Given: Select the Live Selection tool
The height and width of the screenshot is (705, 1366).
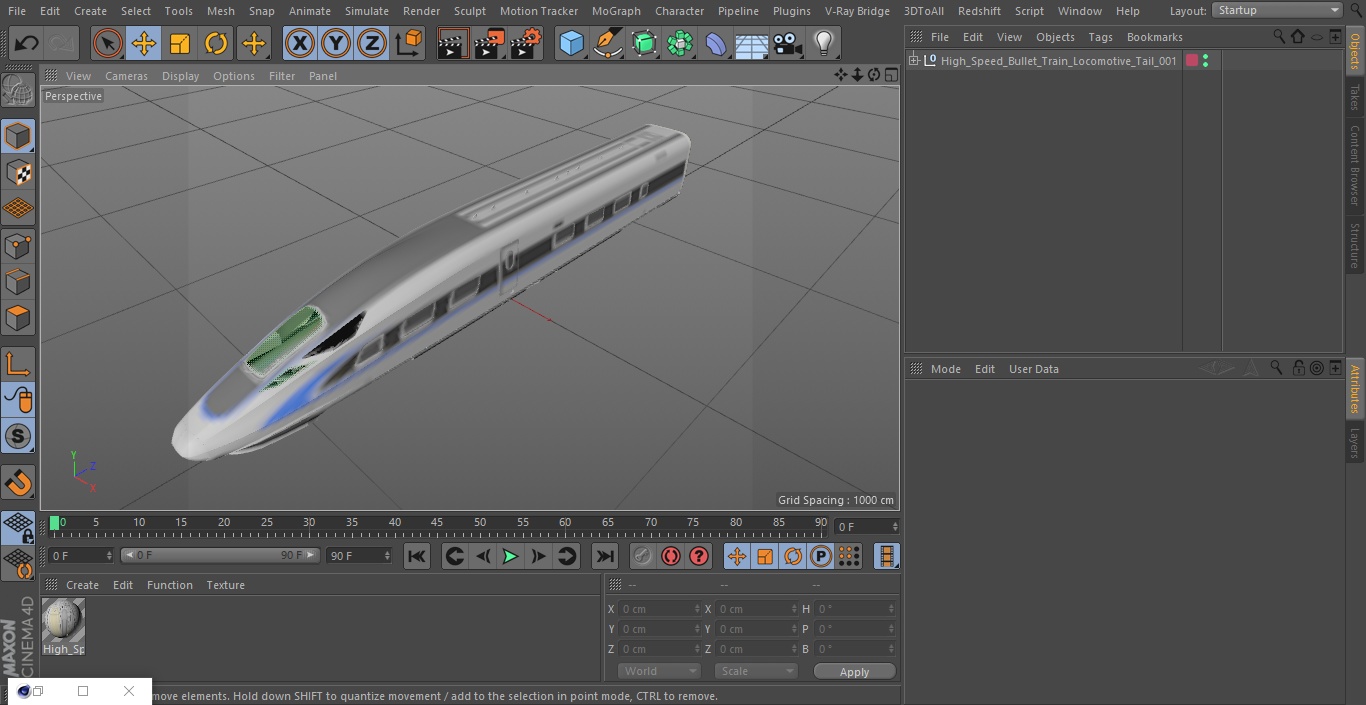Looking at the screenshot, I should pos(108,43).
